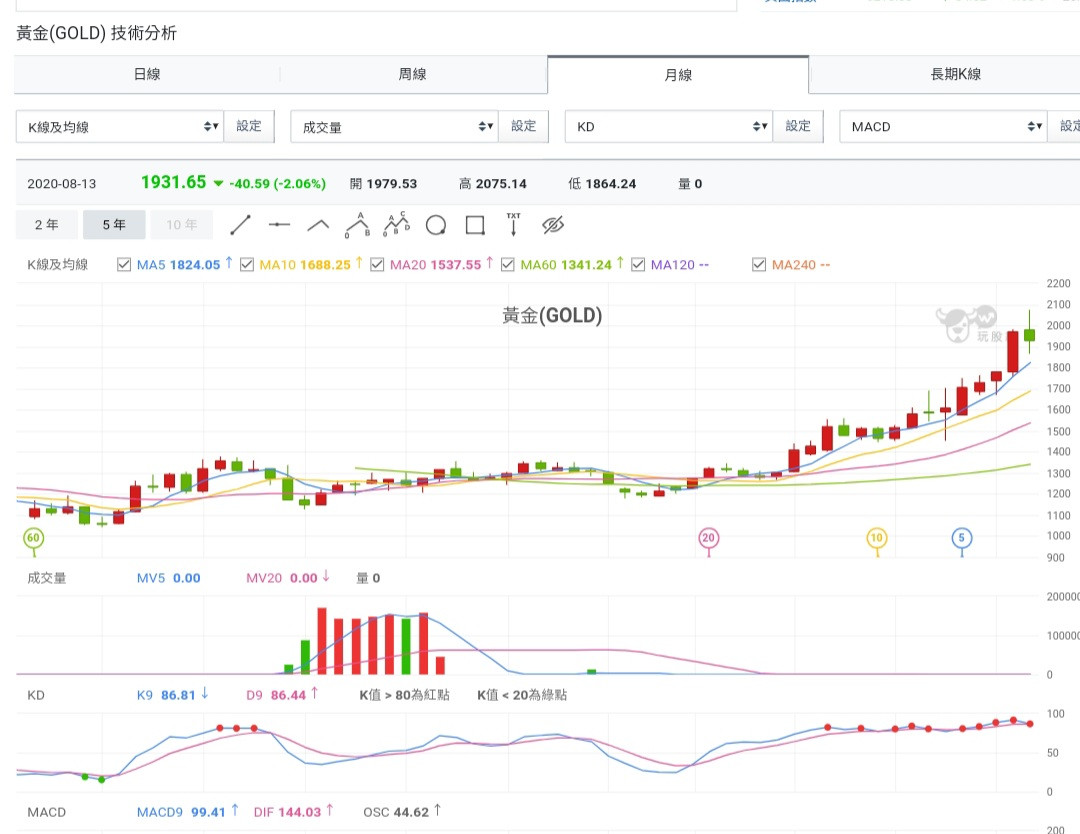The height and width of the screenshot is (834, 1080).
Task: Pick the angle line drawing tool
Action: pyautogui.click(x=318, y=225)
